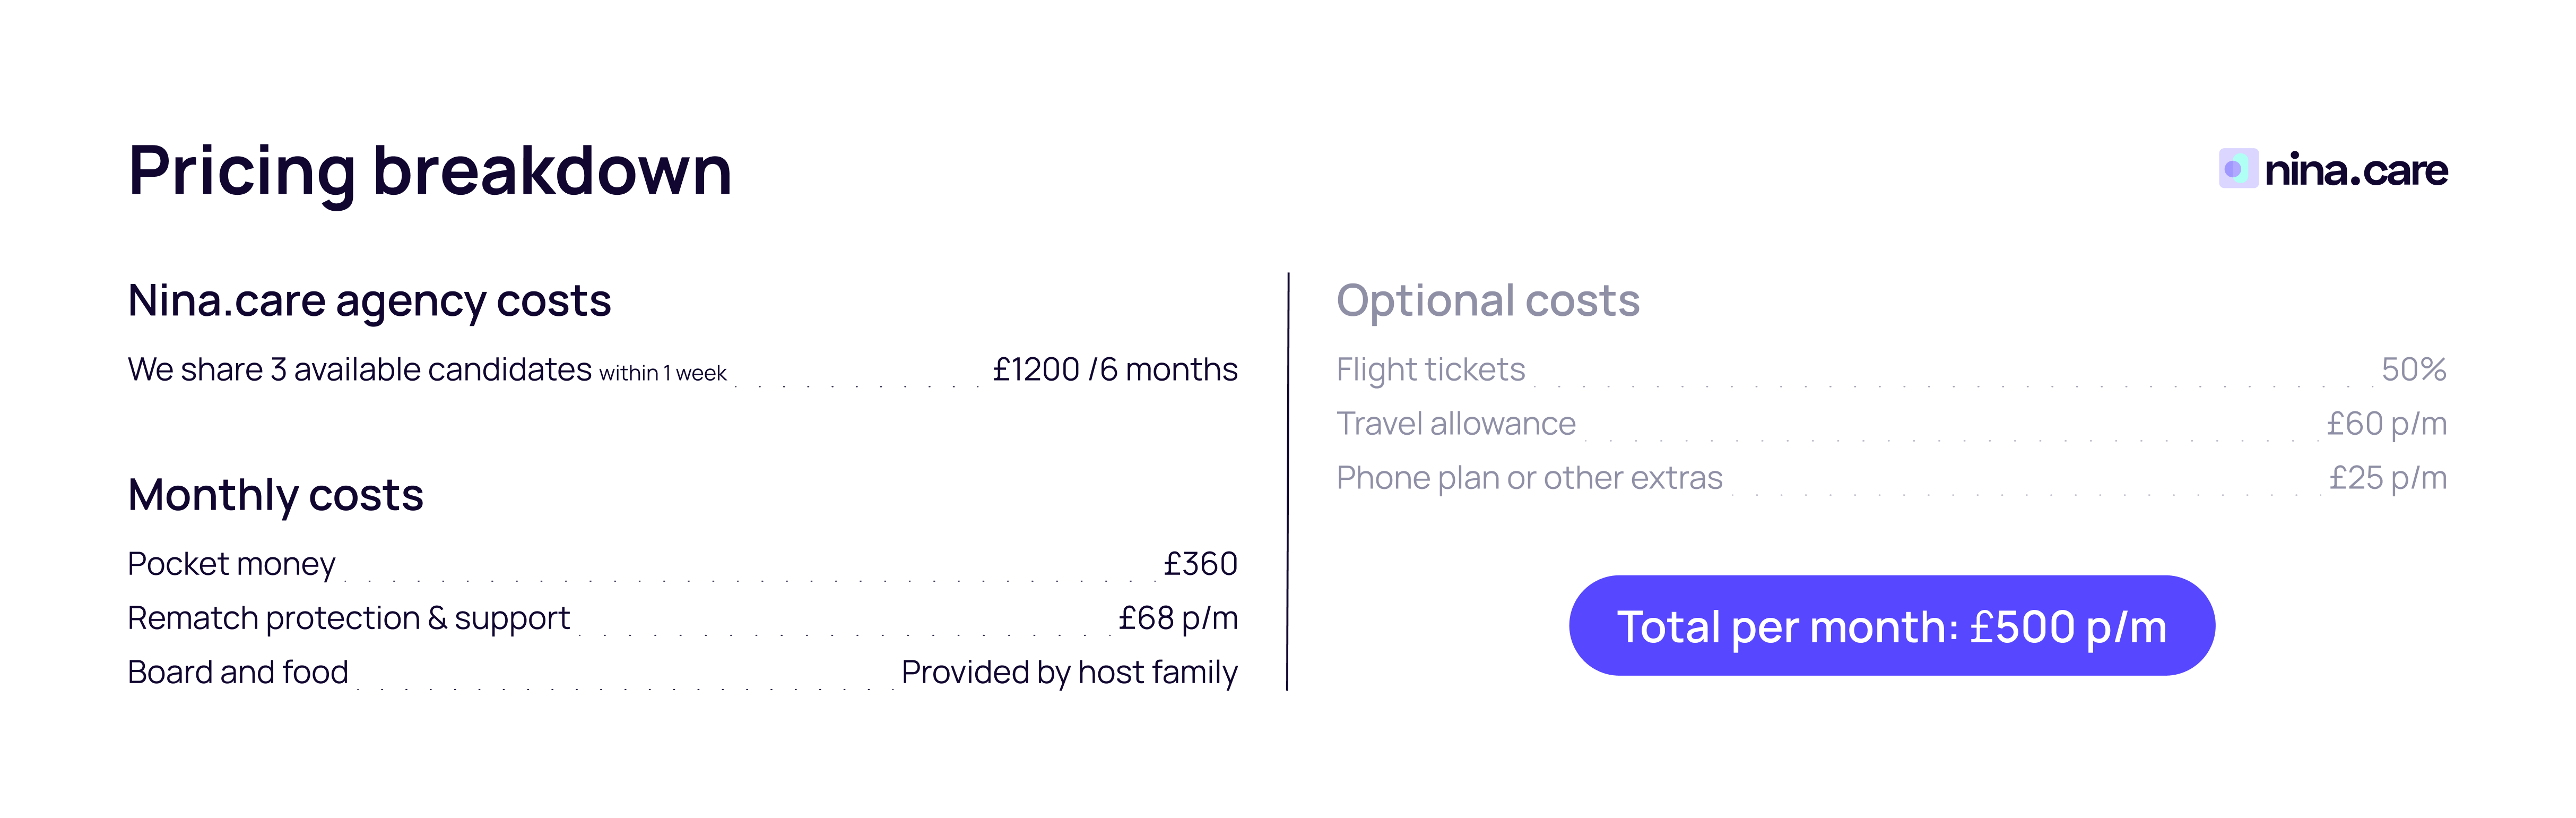Click the Optional costs heading
The width and height of the screenshot is (2576, 818).
[1487, 301]
